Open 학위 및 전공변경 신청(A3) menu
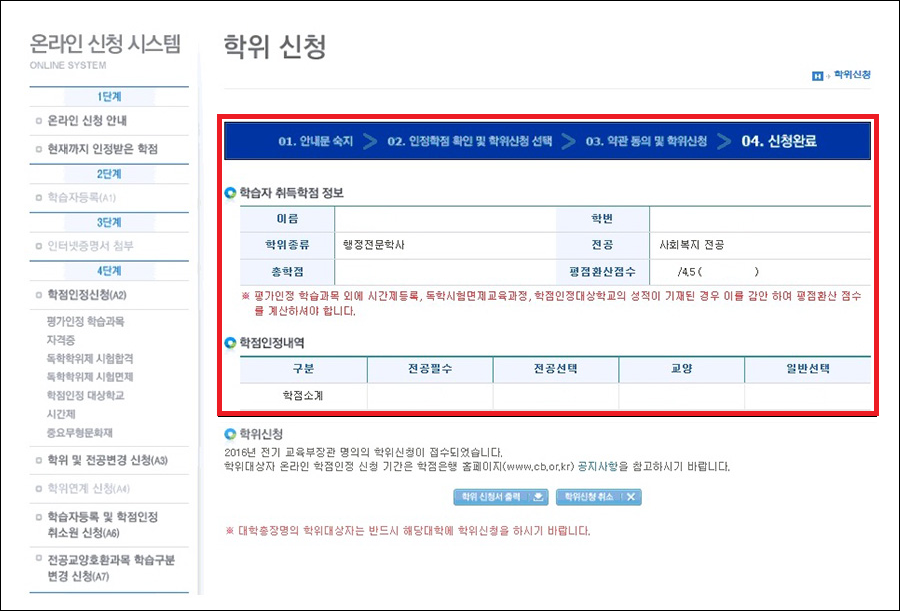The width and height of the screenshot is (900, 611). coord(107,460)
